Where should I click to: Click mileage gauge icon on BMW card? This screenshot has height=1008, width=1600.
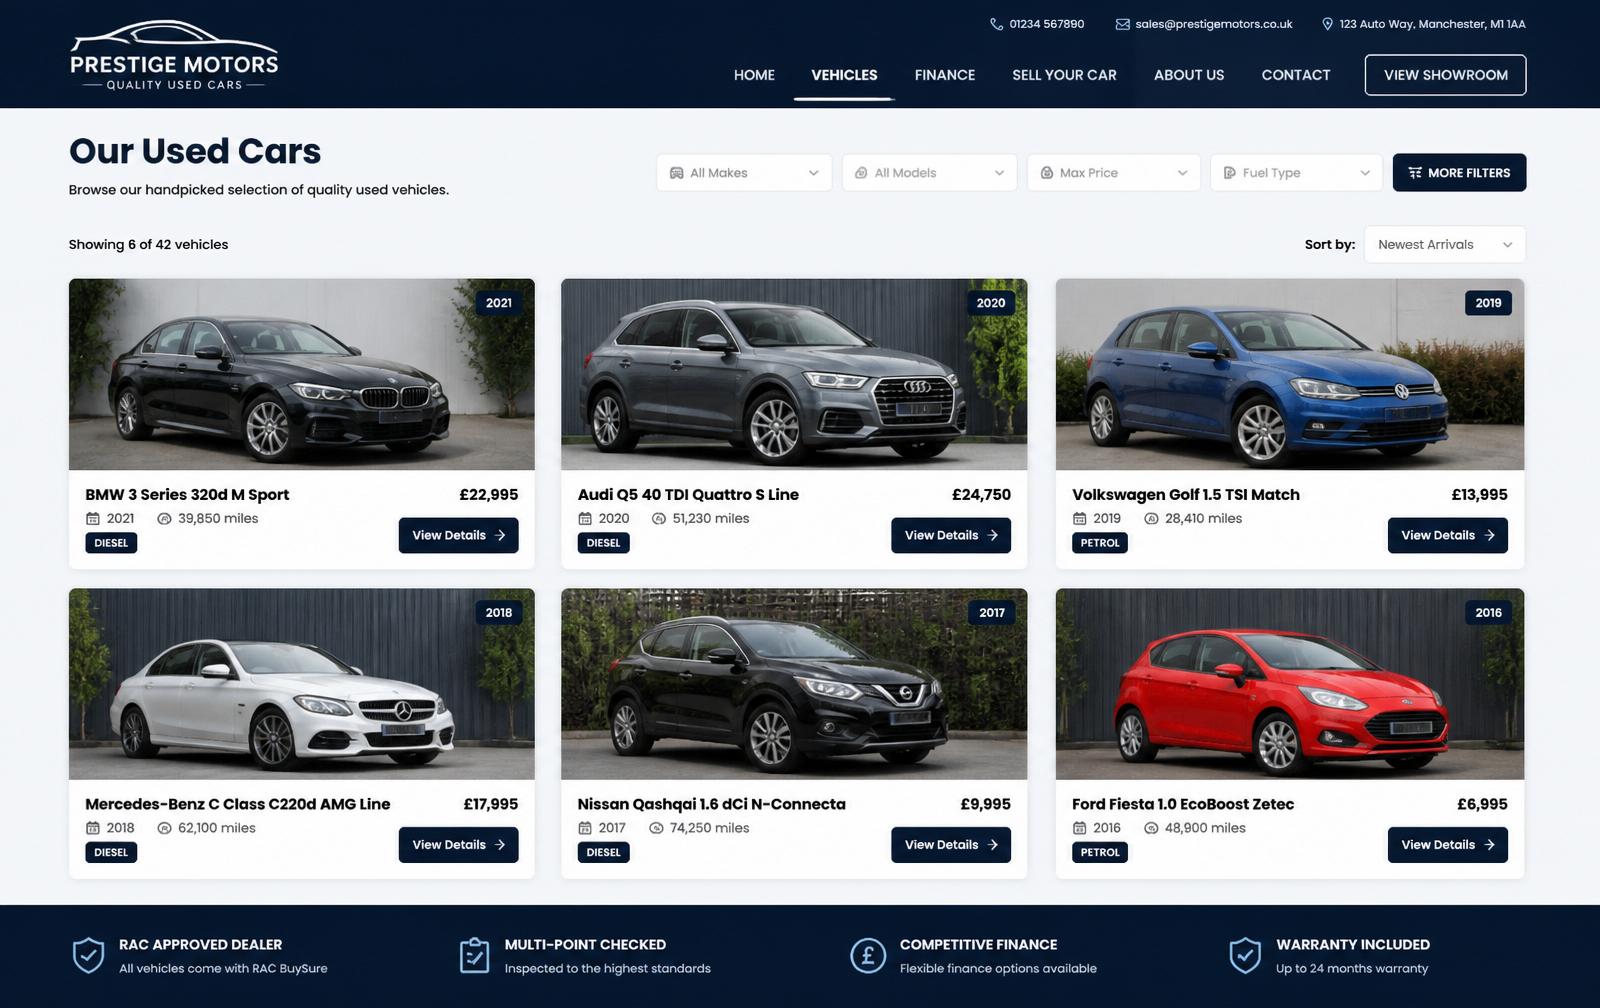coord(164,519)
